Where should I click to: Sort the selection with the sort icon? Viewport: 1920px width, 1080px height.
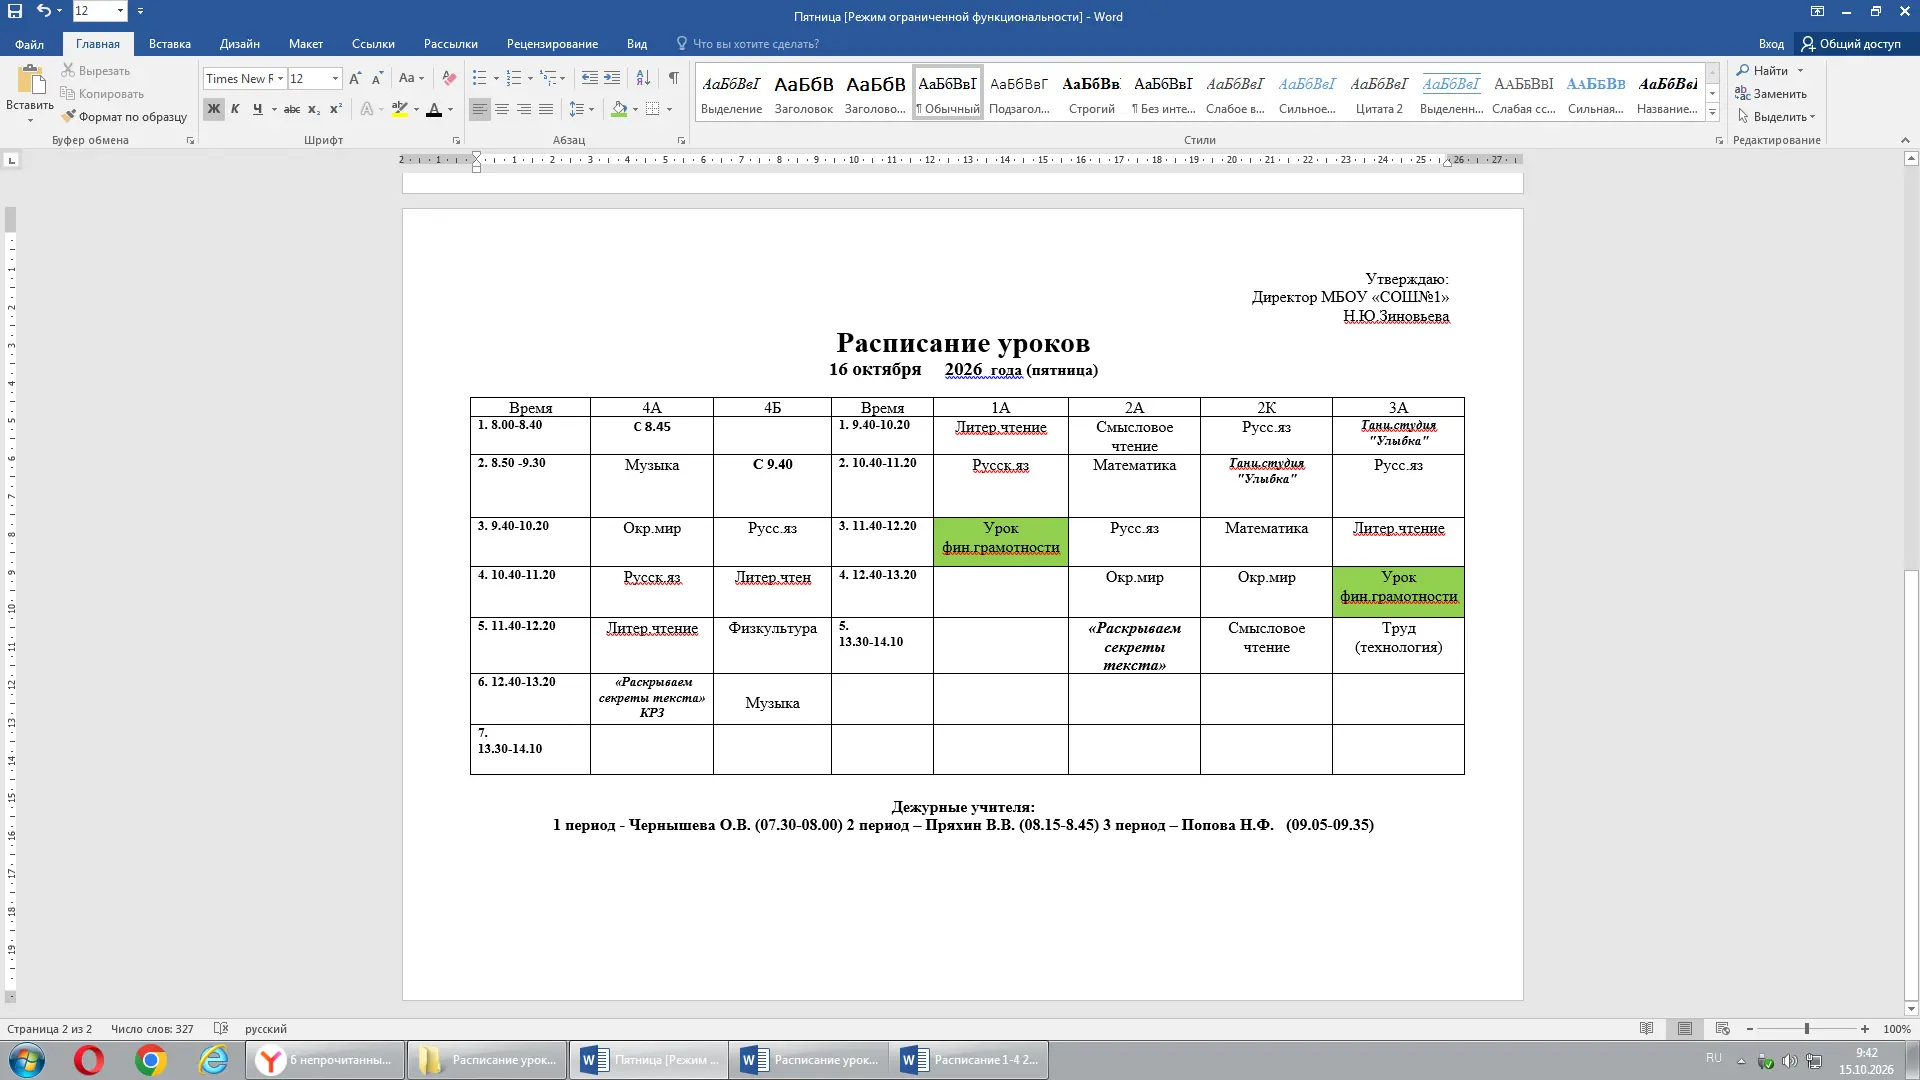pos(643,78)
